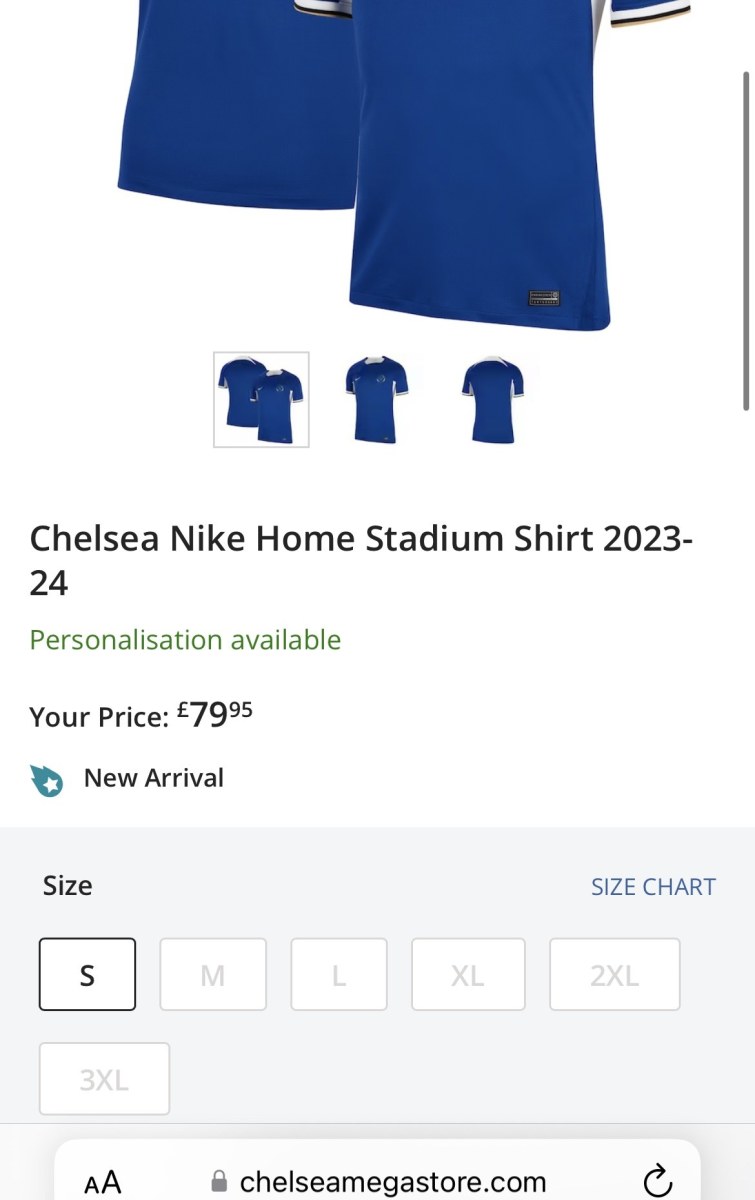Viewport: 755px width, 1200px height.
Task: Tap the padlock icon in address bar
Action: [219, 1183]
